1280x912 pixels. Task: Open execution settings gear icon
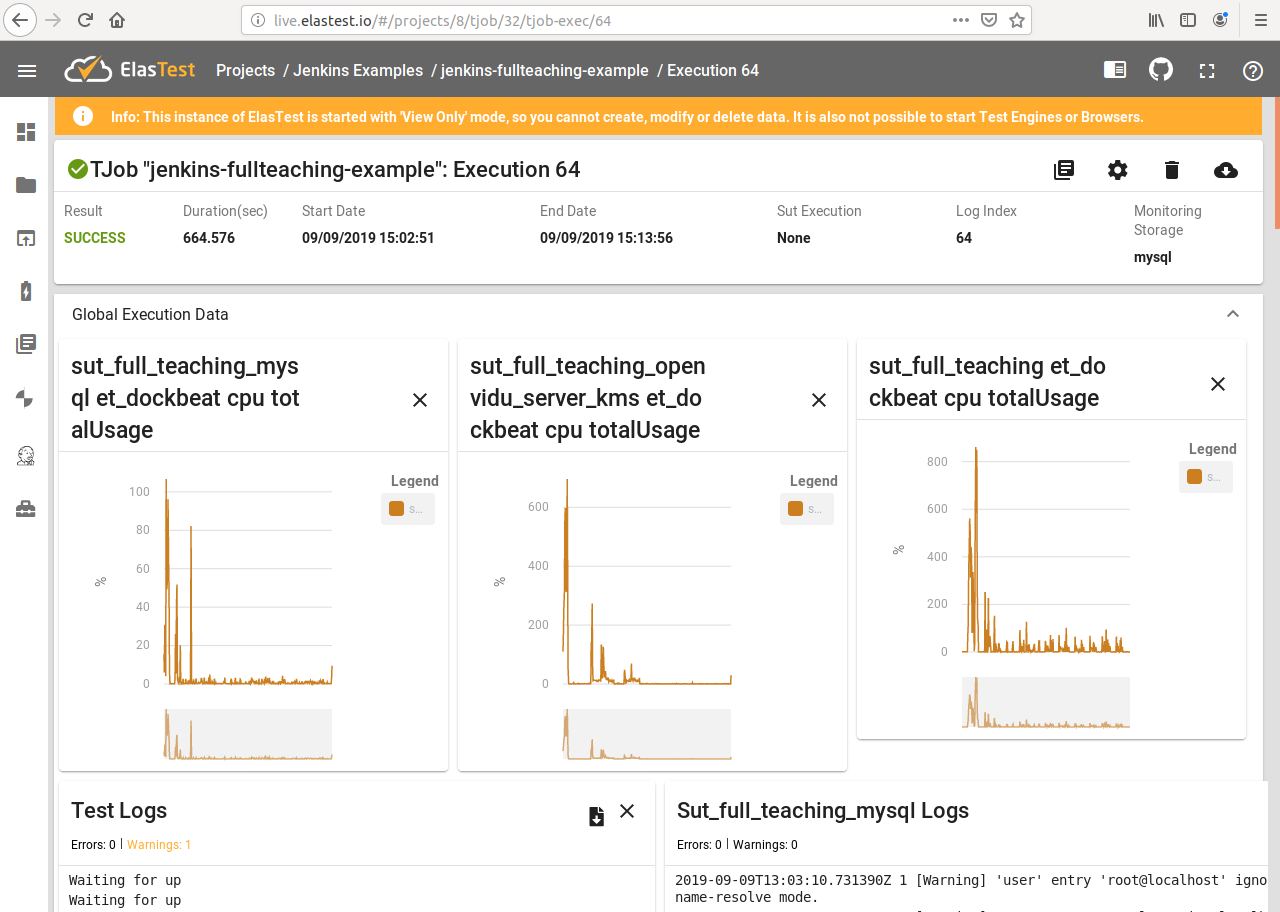(x=1118, y=170)
